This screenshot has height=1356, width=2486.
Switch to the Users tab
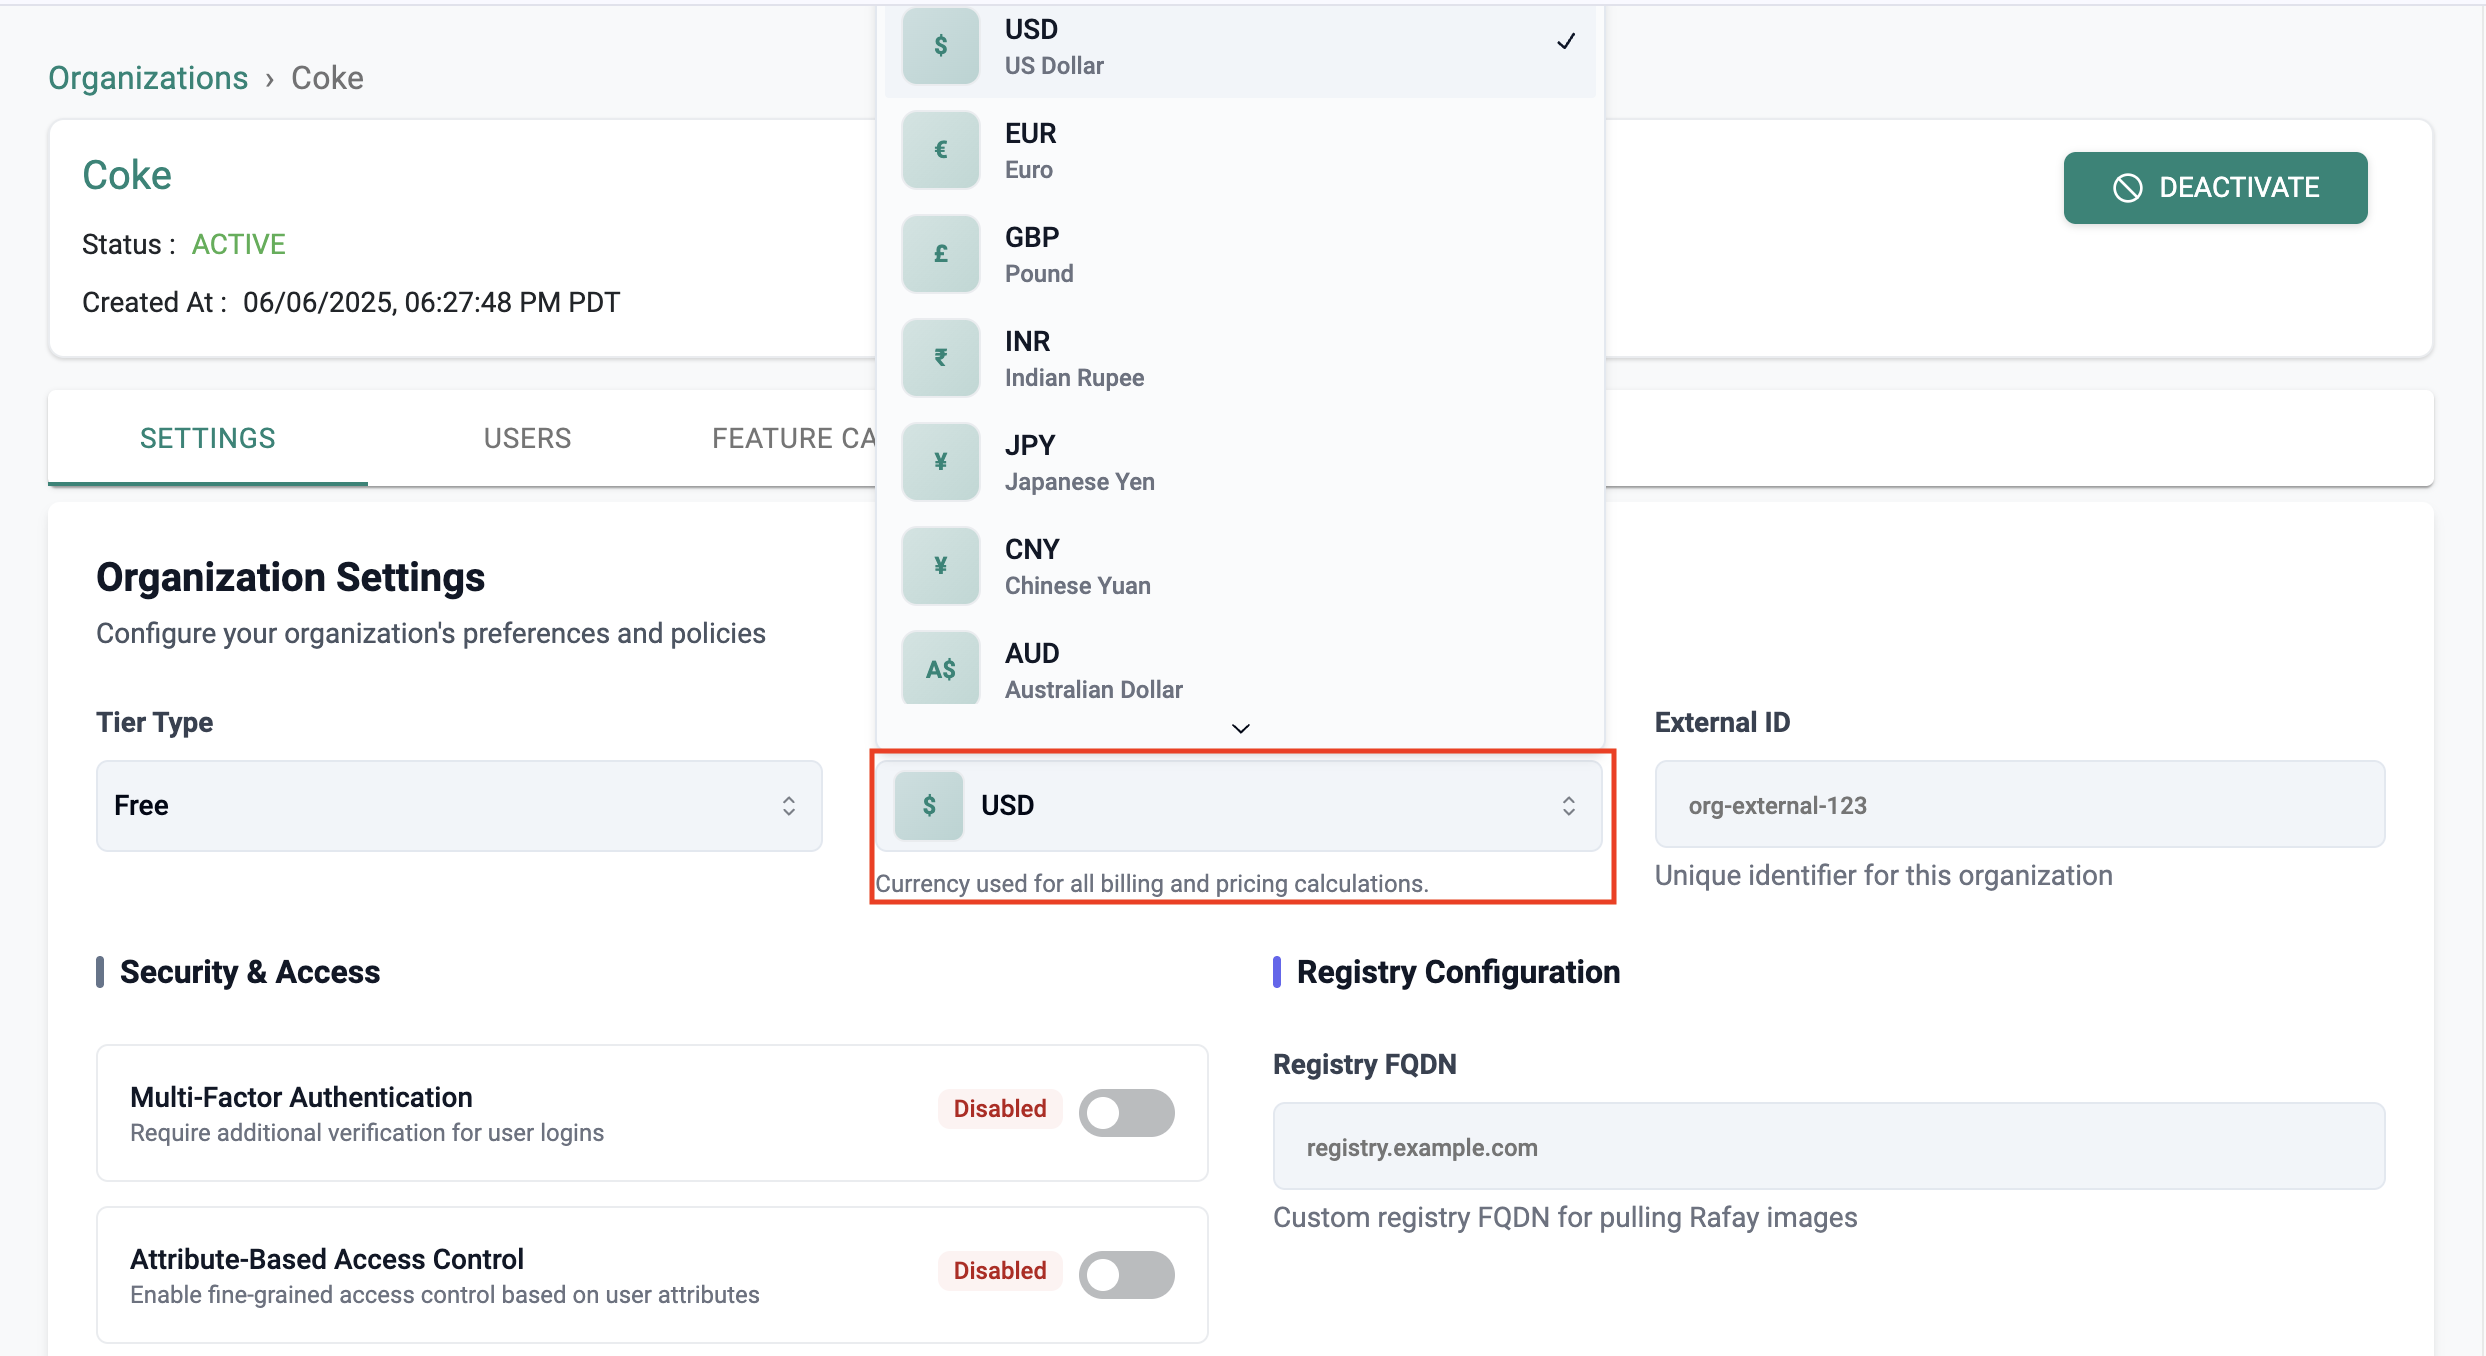(527, 438)
